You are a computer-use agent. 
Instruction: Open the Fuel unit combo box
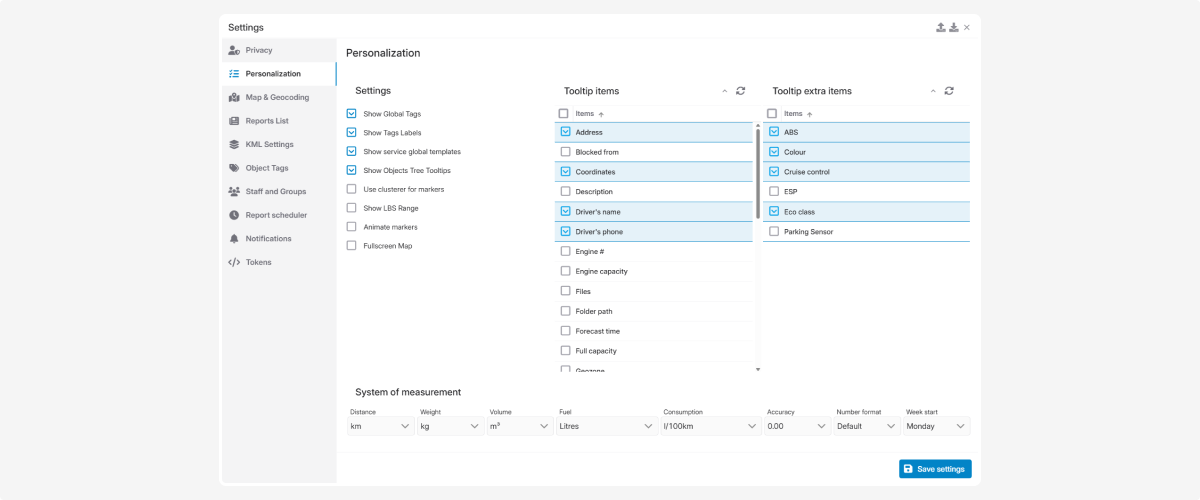pos(606,426)
